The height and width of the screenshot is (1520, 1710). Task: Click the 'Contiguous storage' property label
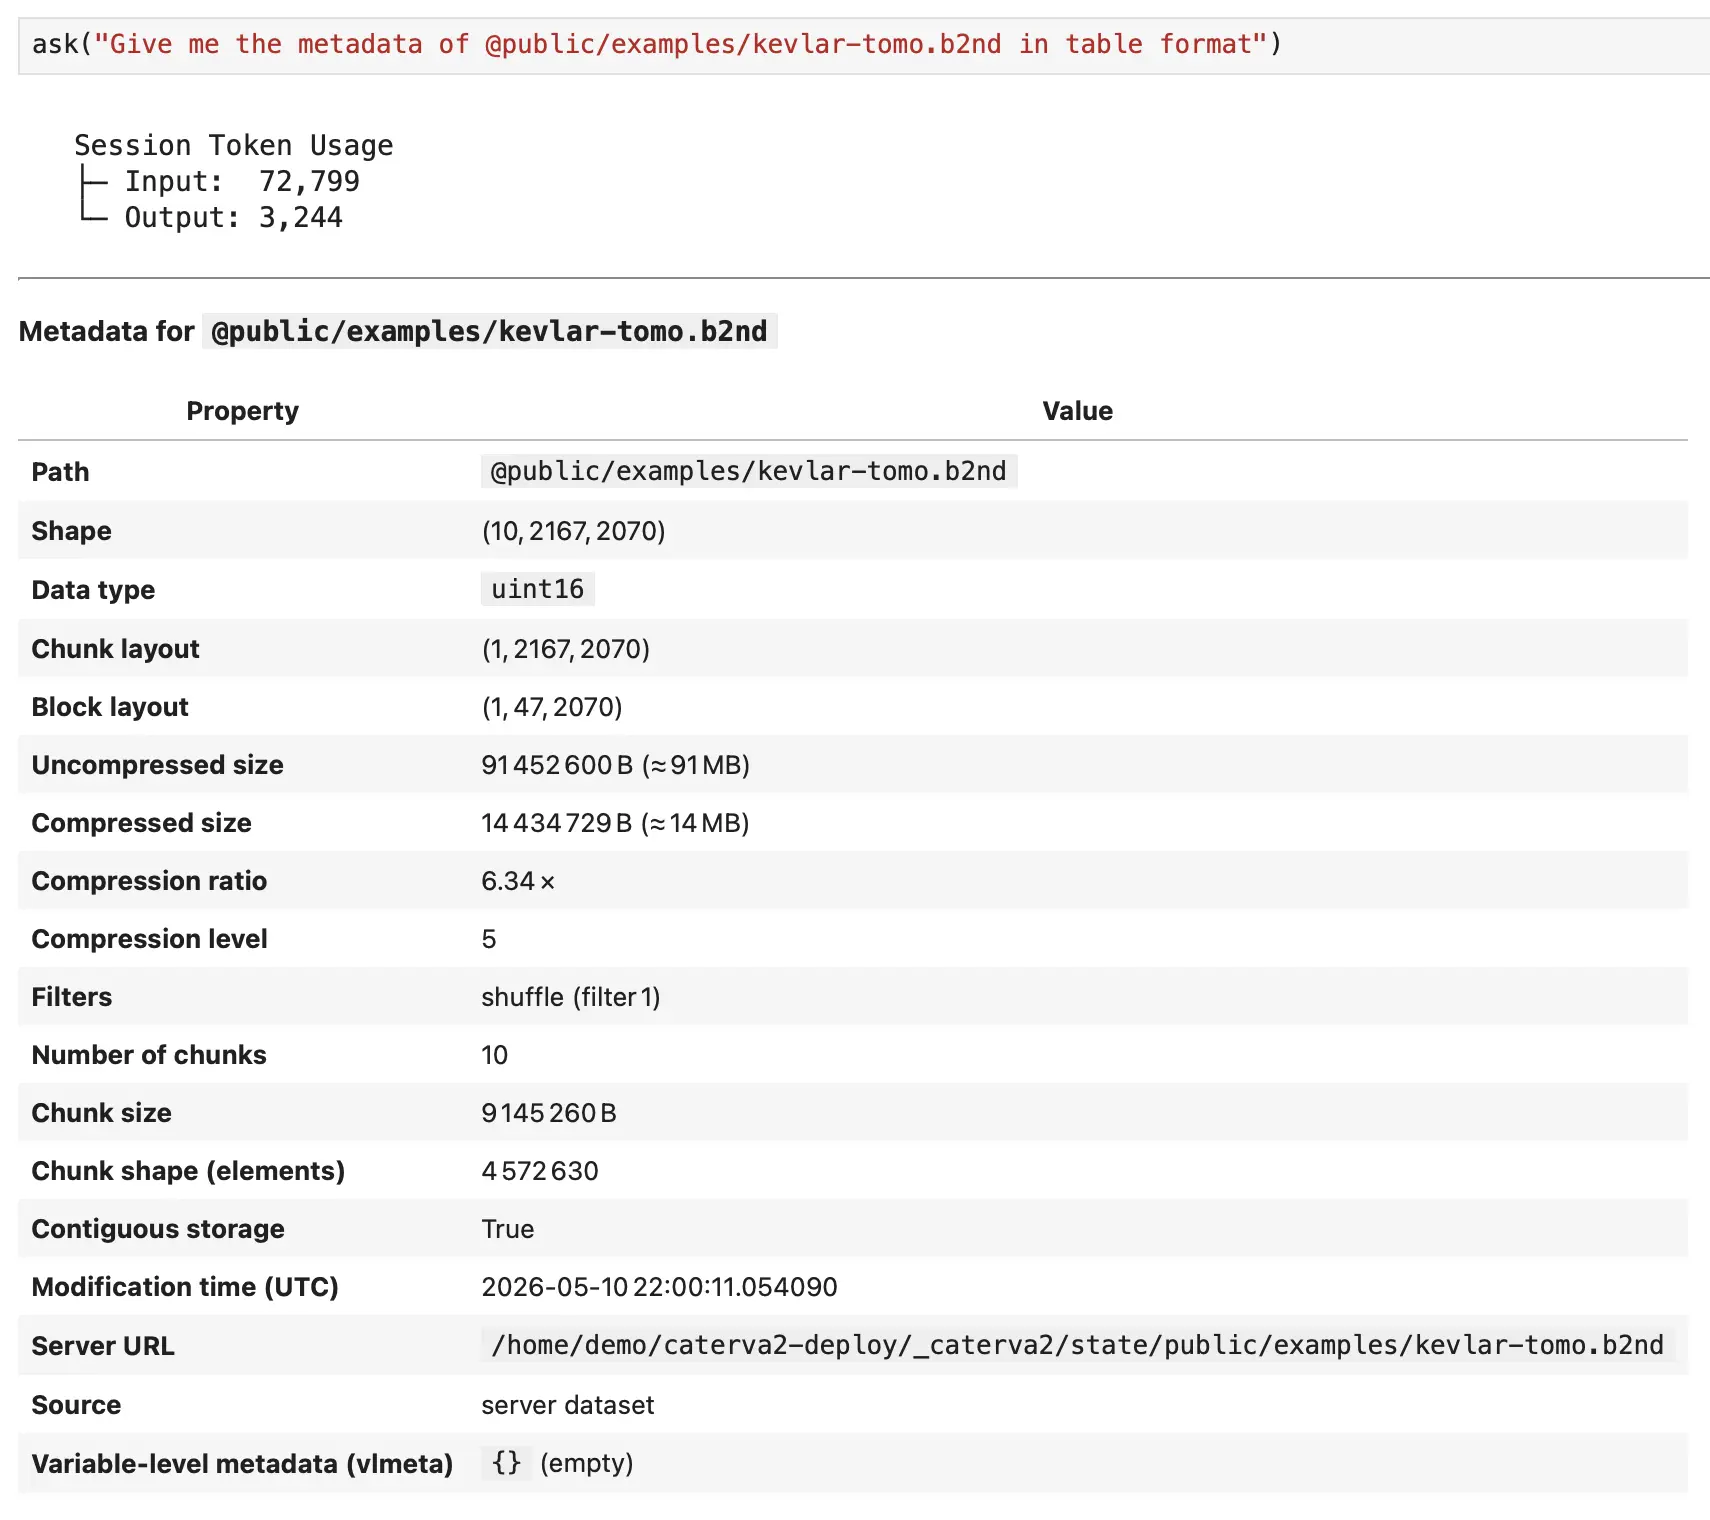click(158, 1229)
